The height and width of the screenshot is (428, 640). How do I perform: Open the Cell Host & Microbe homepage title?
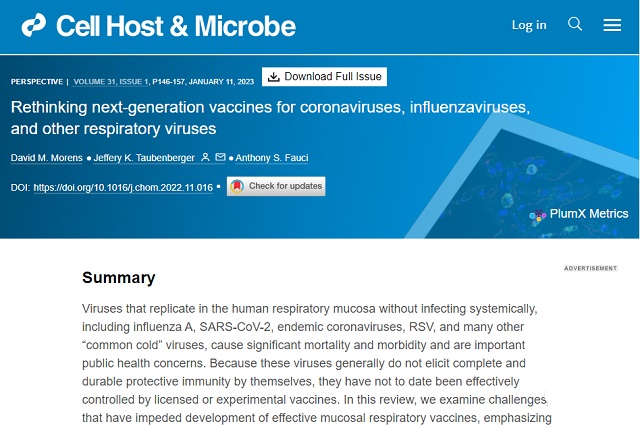pyautogui.click(x=176, y=26)
